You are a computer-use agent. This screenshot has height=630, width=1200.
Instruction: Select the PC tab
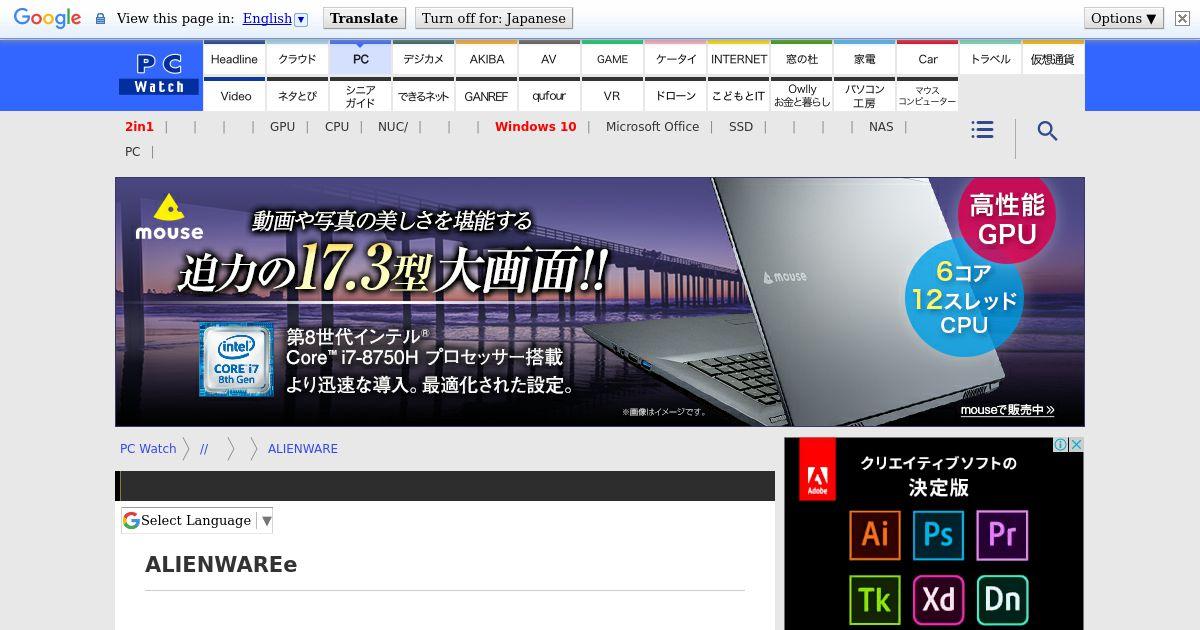coord(360,59)
